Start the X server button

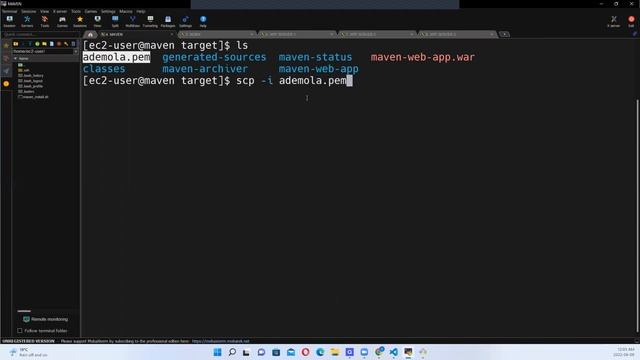click(x=613, y=21)
